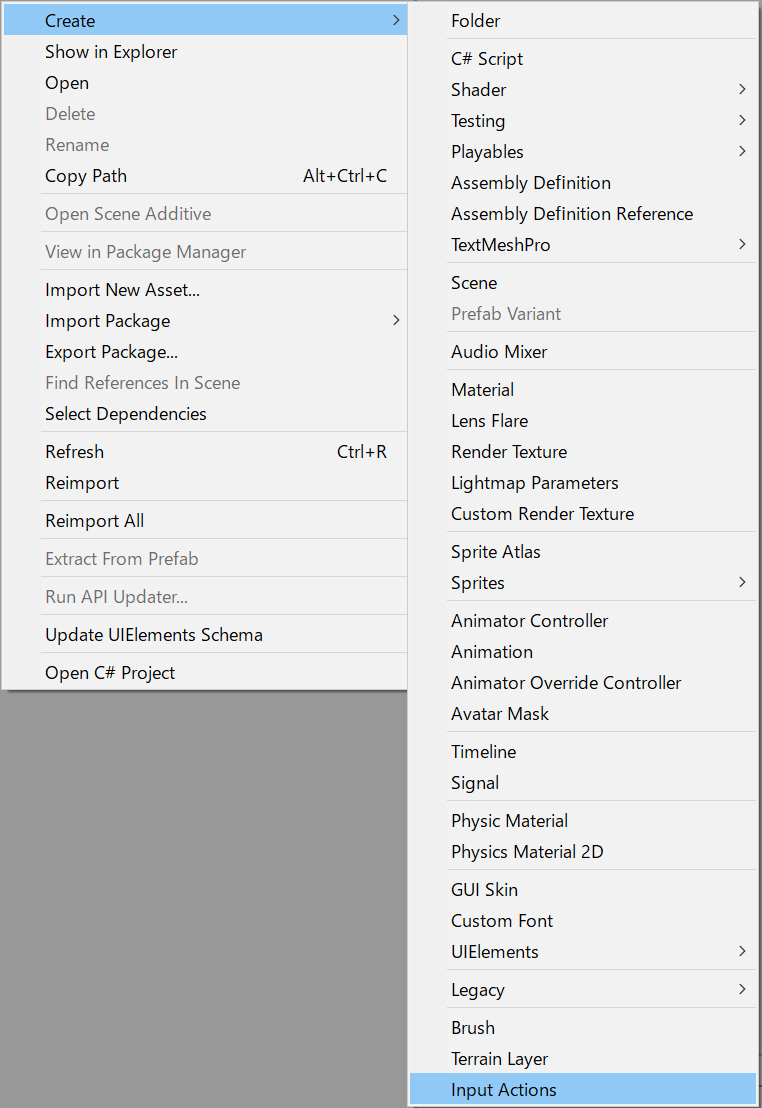The width and height of the screenshot is (762, 1108).
Task: Click Refresh in the context menu
Action: pos(206,452)
